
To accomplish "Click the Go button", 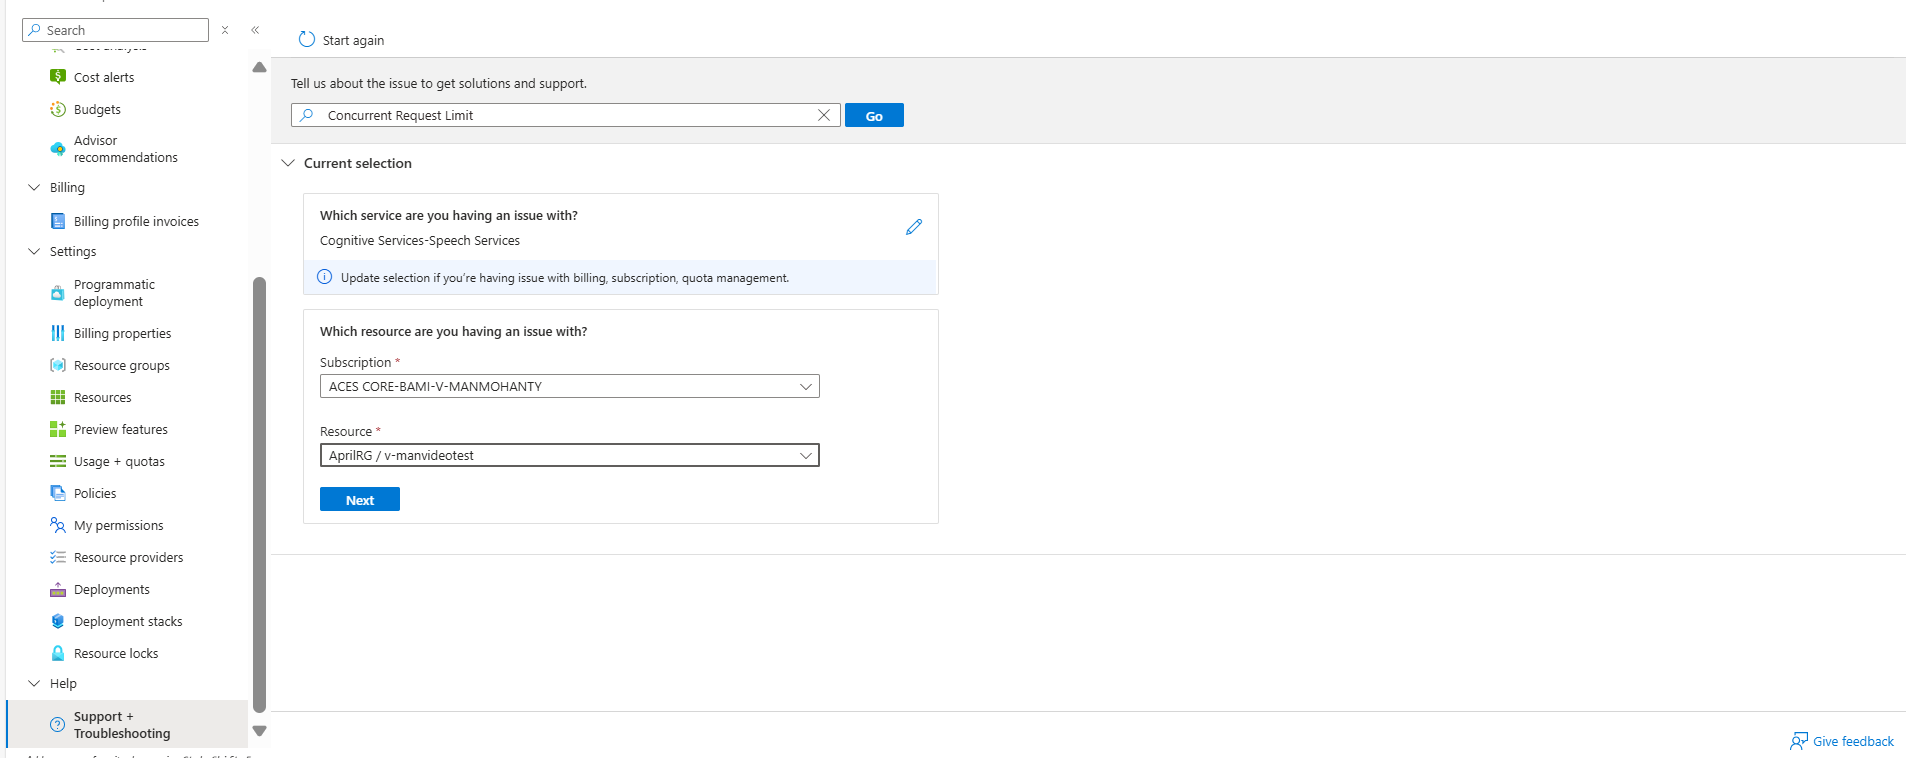I will click(x=874, y=115).
